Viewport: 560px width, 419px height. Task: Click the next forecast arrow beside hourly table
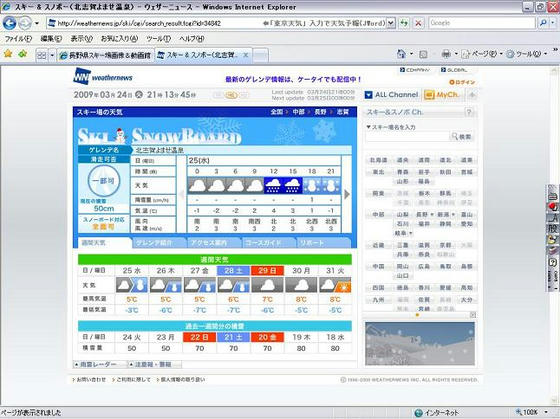tap(346, 194)
